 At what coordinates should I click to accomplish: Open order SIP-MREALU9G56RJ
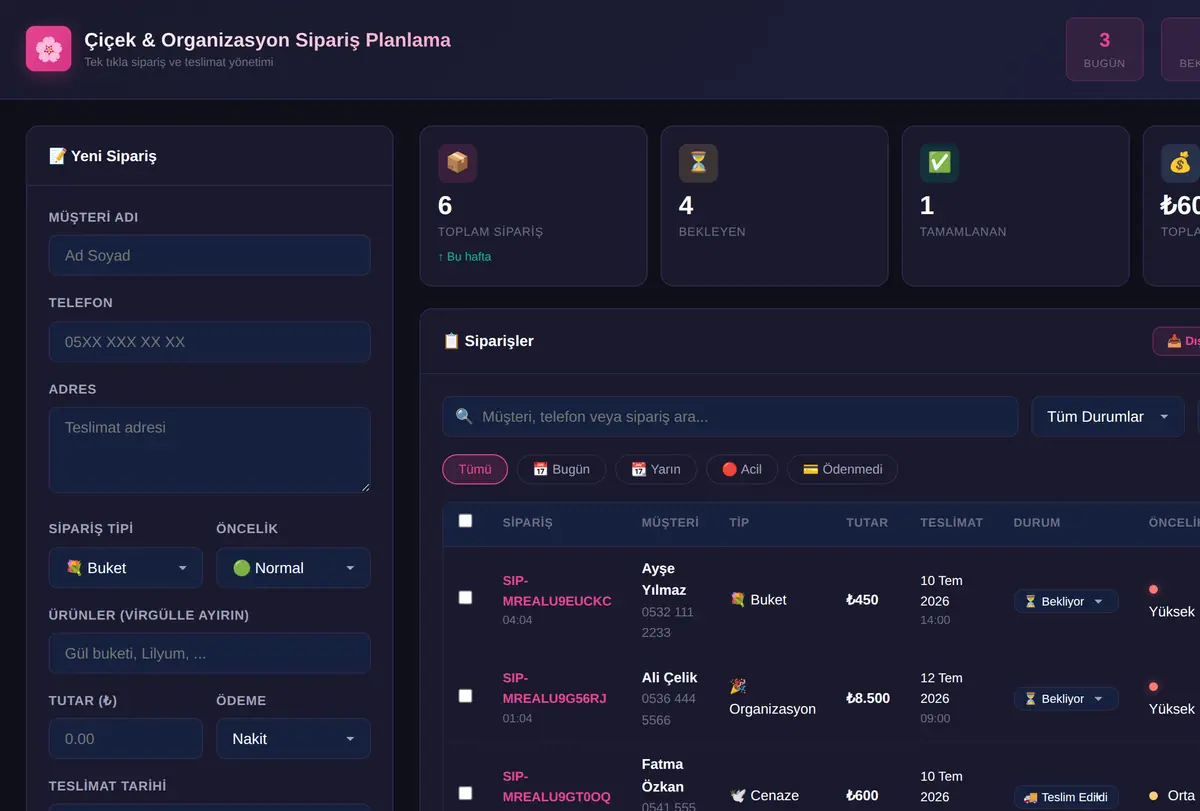point(554,688)
